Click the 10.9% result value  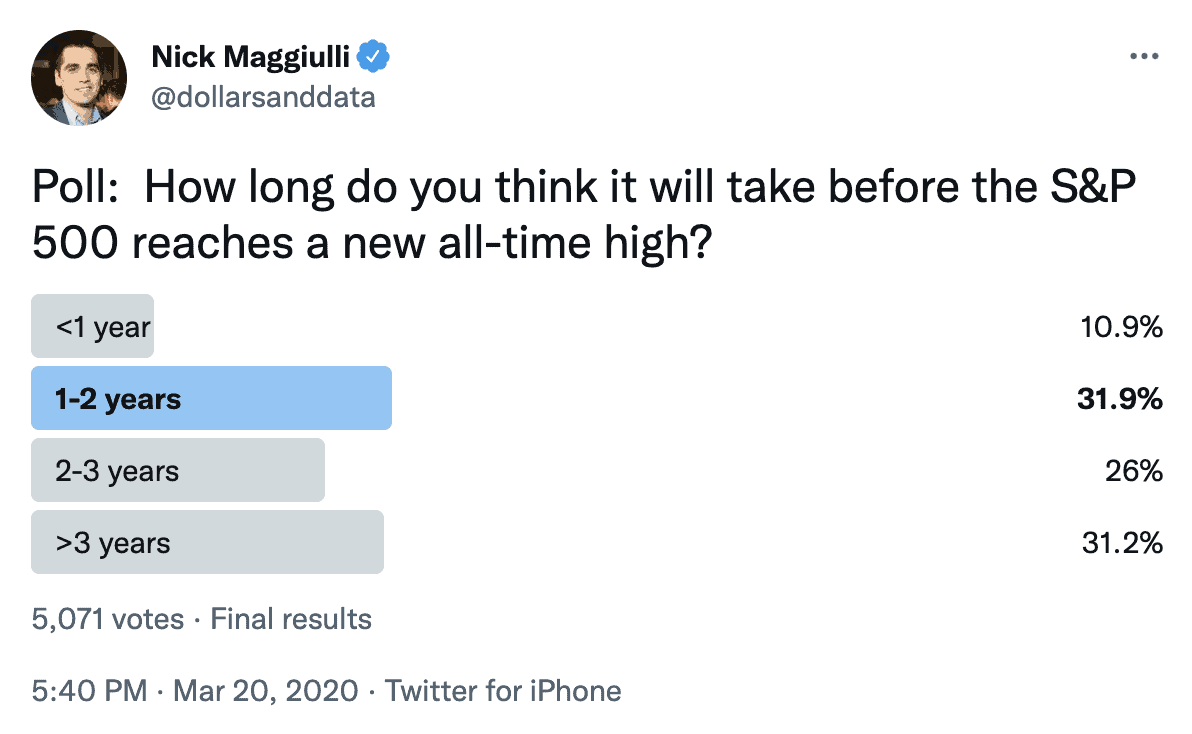tap(1121, 327)
